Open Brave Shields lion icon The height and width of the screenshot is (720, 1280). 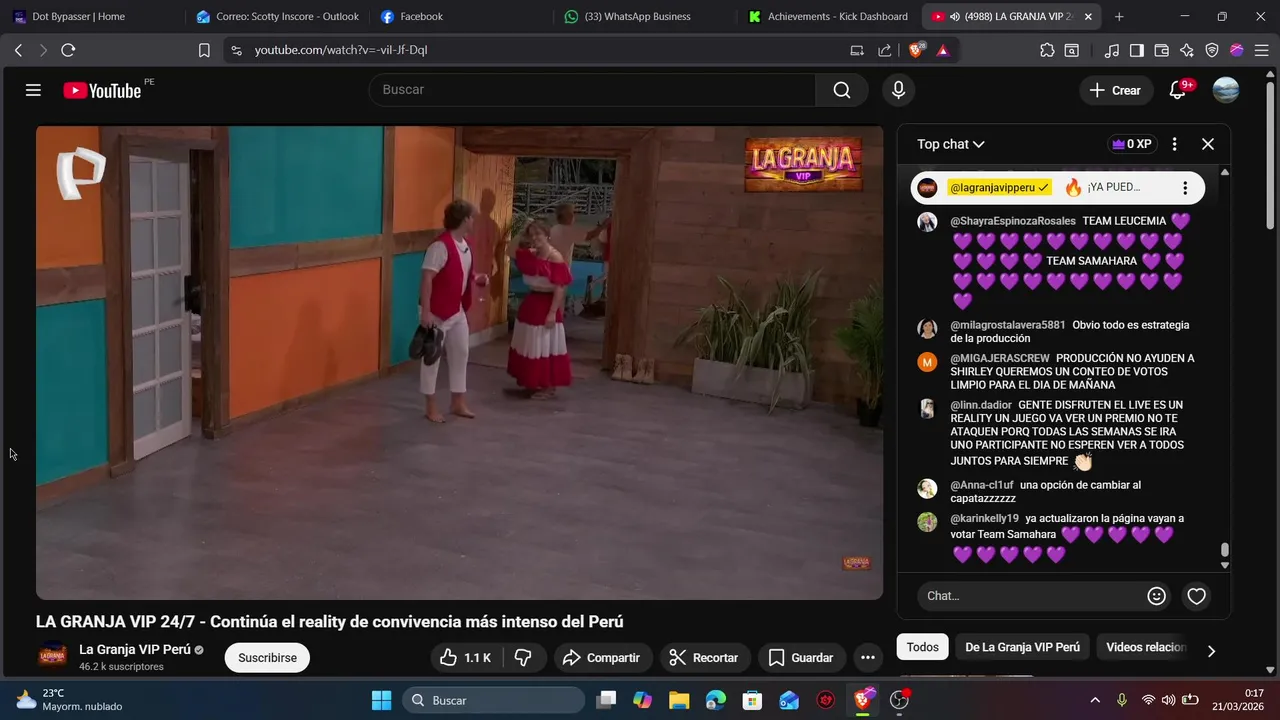pos(916,50)
